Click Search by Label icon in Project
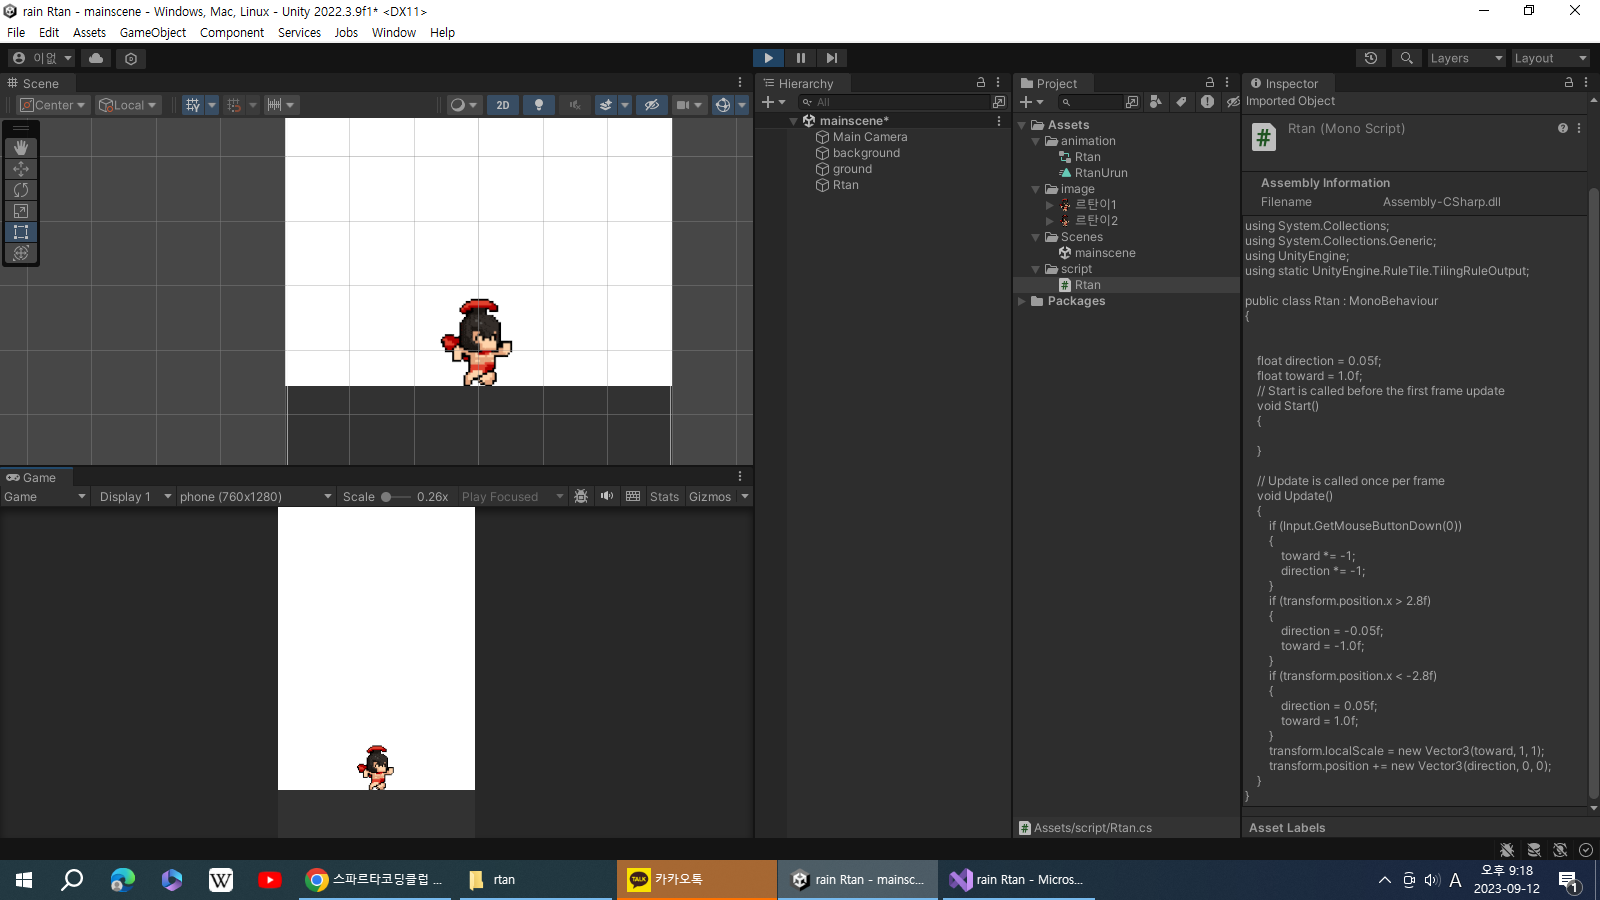The image size is (1600, 900). coord(1181,102)
